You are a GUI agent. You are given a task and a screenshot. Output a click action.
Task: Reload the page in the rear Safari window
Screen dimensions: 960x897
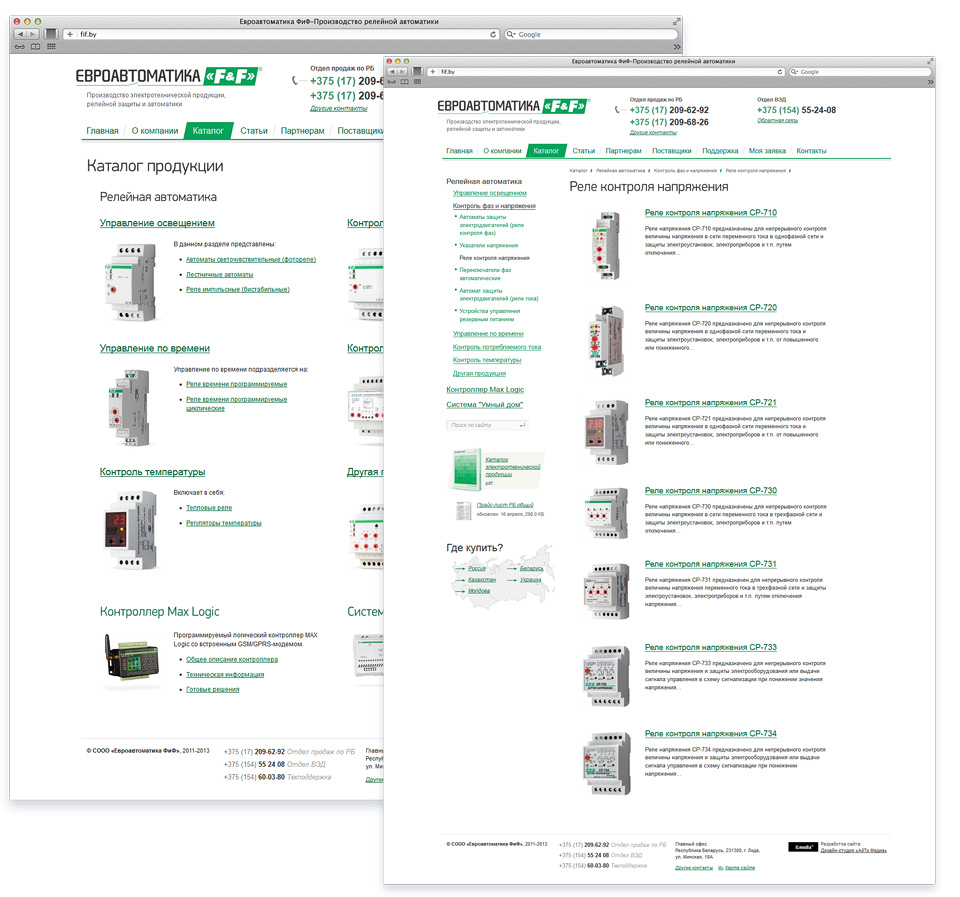[493, 34]
